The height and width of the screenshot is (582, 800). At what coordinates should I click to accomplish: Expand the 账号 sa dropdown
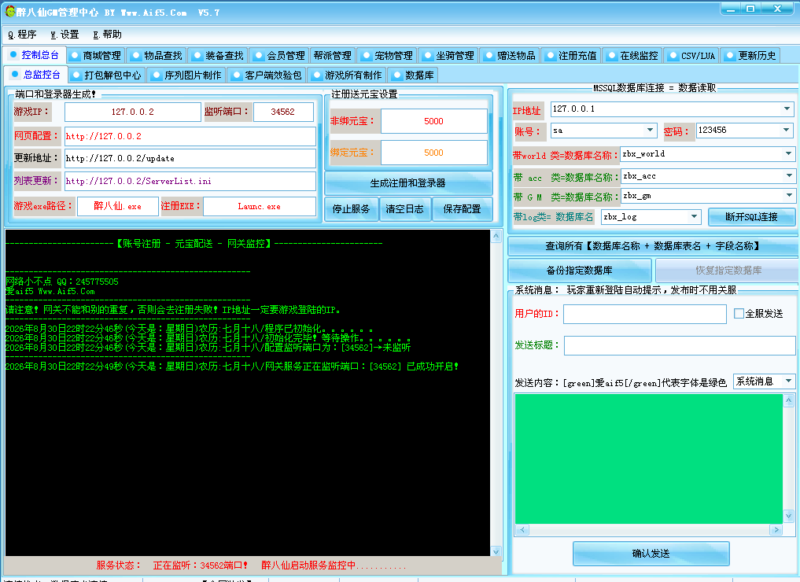[x=650, y=130]
